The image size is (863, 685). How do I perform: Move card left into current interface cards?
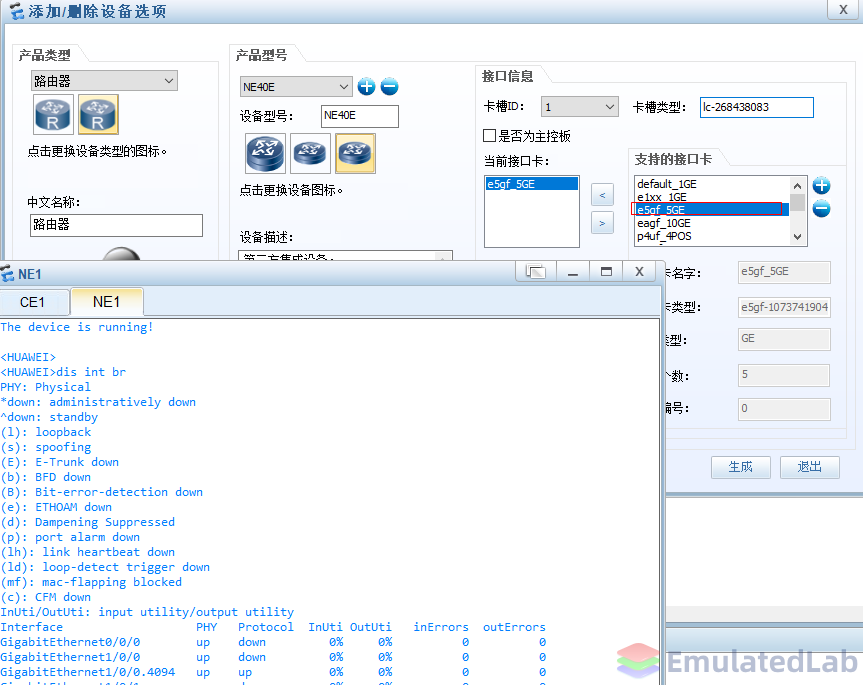click(x=602, y=195)
